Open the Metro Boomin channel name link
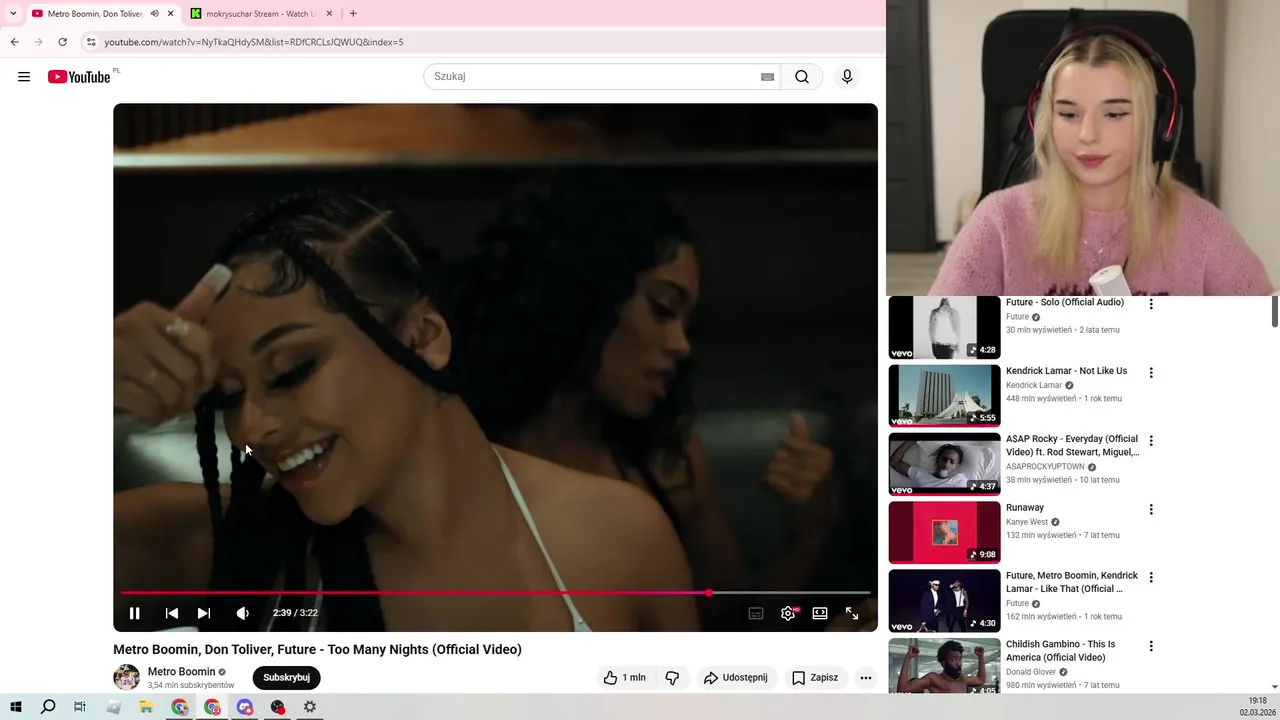1280x720 pixels. click(x=182, y=672)
